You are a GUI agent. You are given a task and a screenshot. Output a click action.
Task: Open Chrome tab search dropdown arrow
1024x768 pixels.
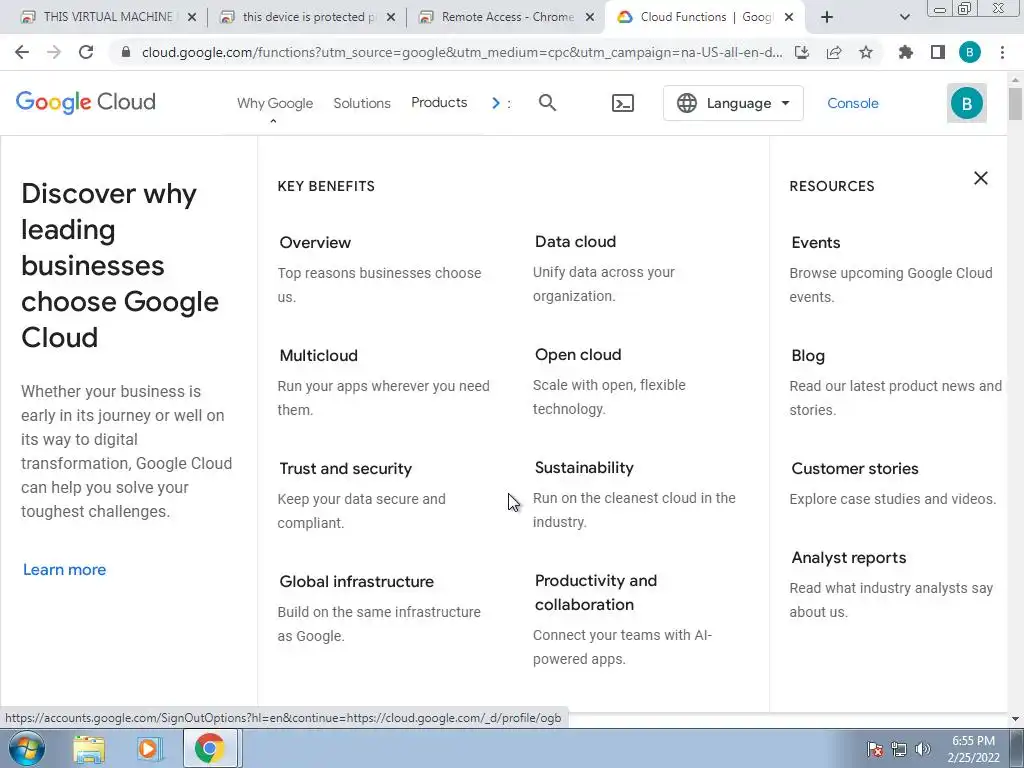click(905, 17)
